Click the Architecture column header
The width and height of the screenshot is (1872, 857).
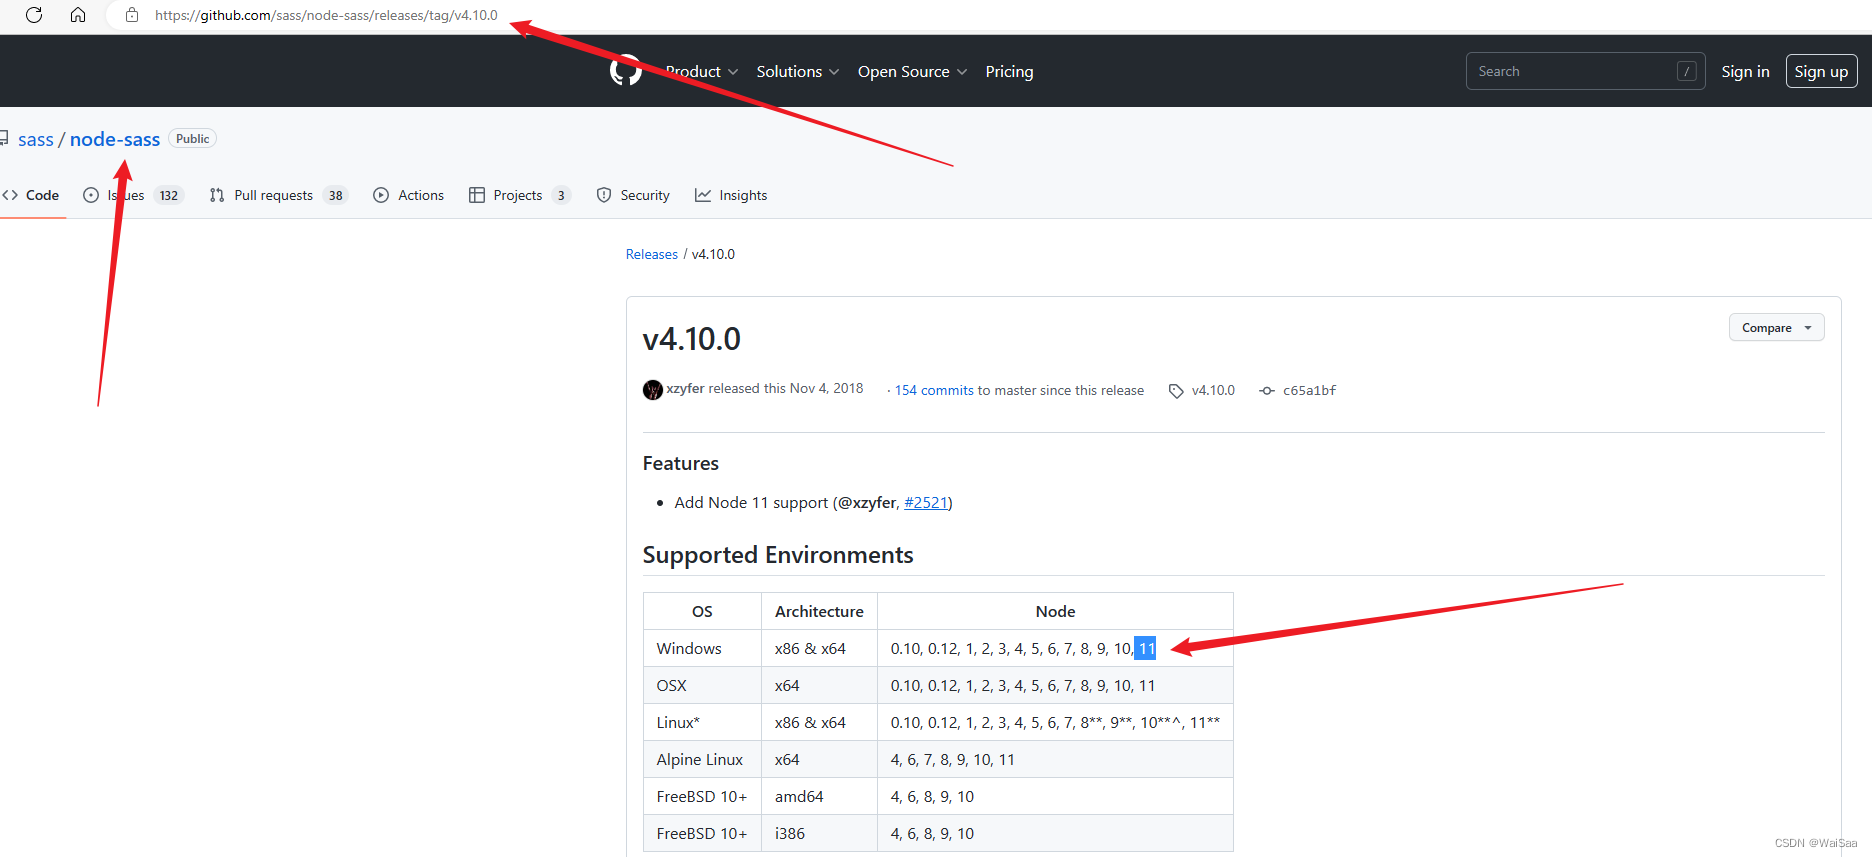point(819,611)
